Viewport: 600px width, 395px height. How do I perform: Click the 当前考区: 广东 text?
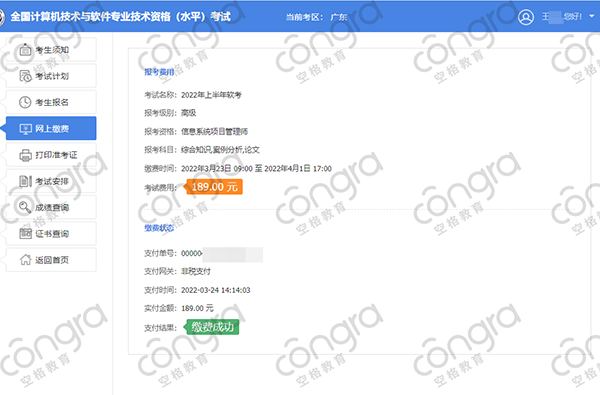coord(316,17)
